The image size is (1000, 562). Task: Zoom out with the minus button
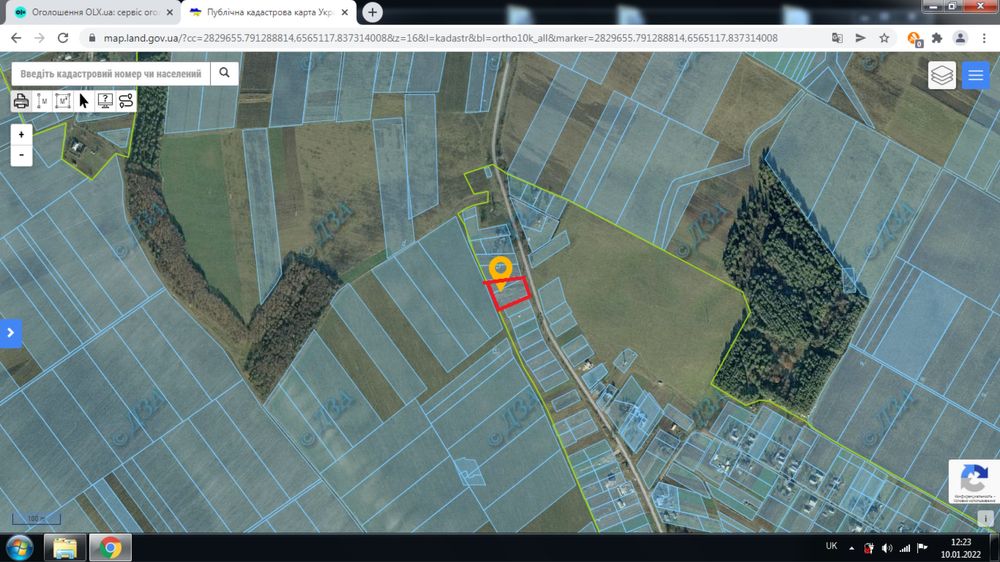click(21, 155)
